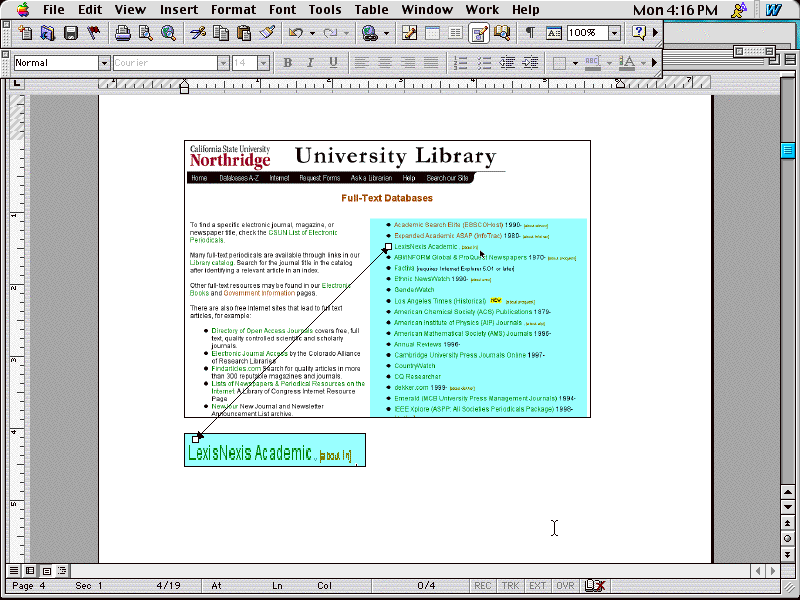Open the Courier font dropdown
Viewport: 800px width, 600px height.
click(x=223, y=63)
